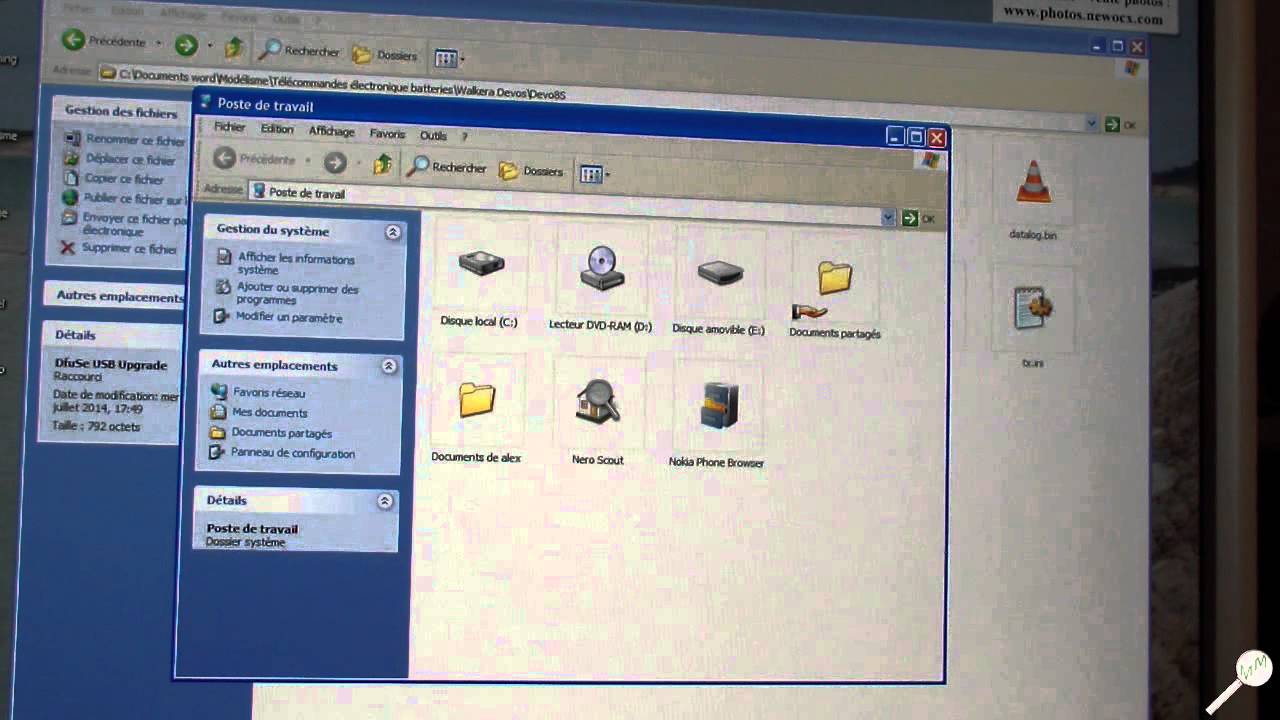Screen dimensions: 1280x720
Task: Open Documents partagés folder icon in main pane
Action: tap(833, 278)
